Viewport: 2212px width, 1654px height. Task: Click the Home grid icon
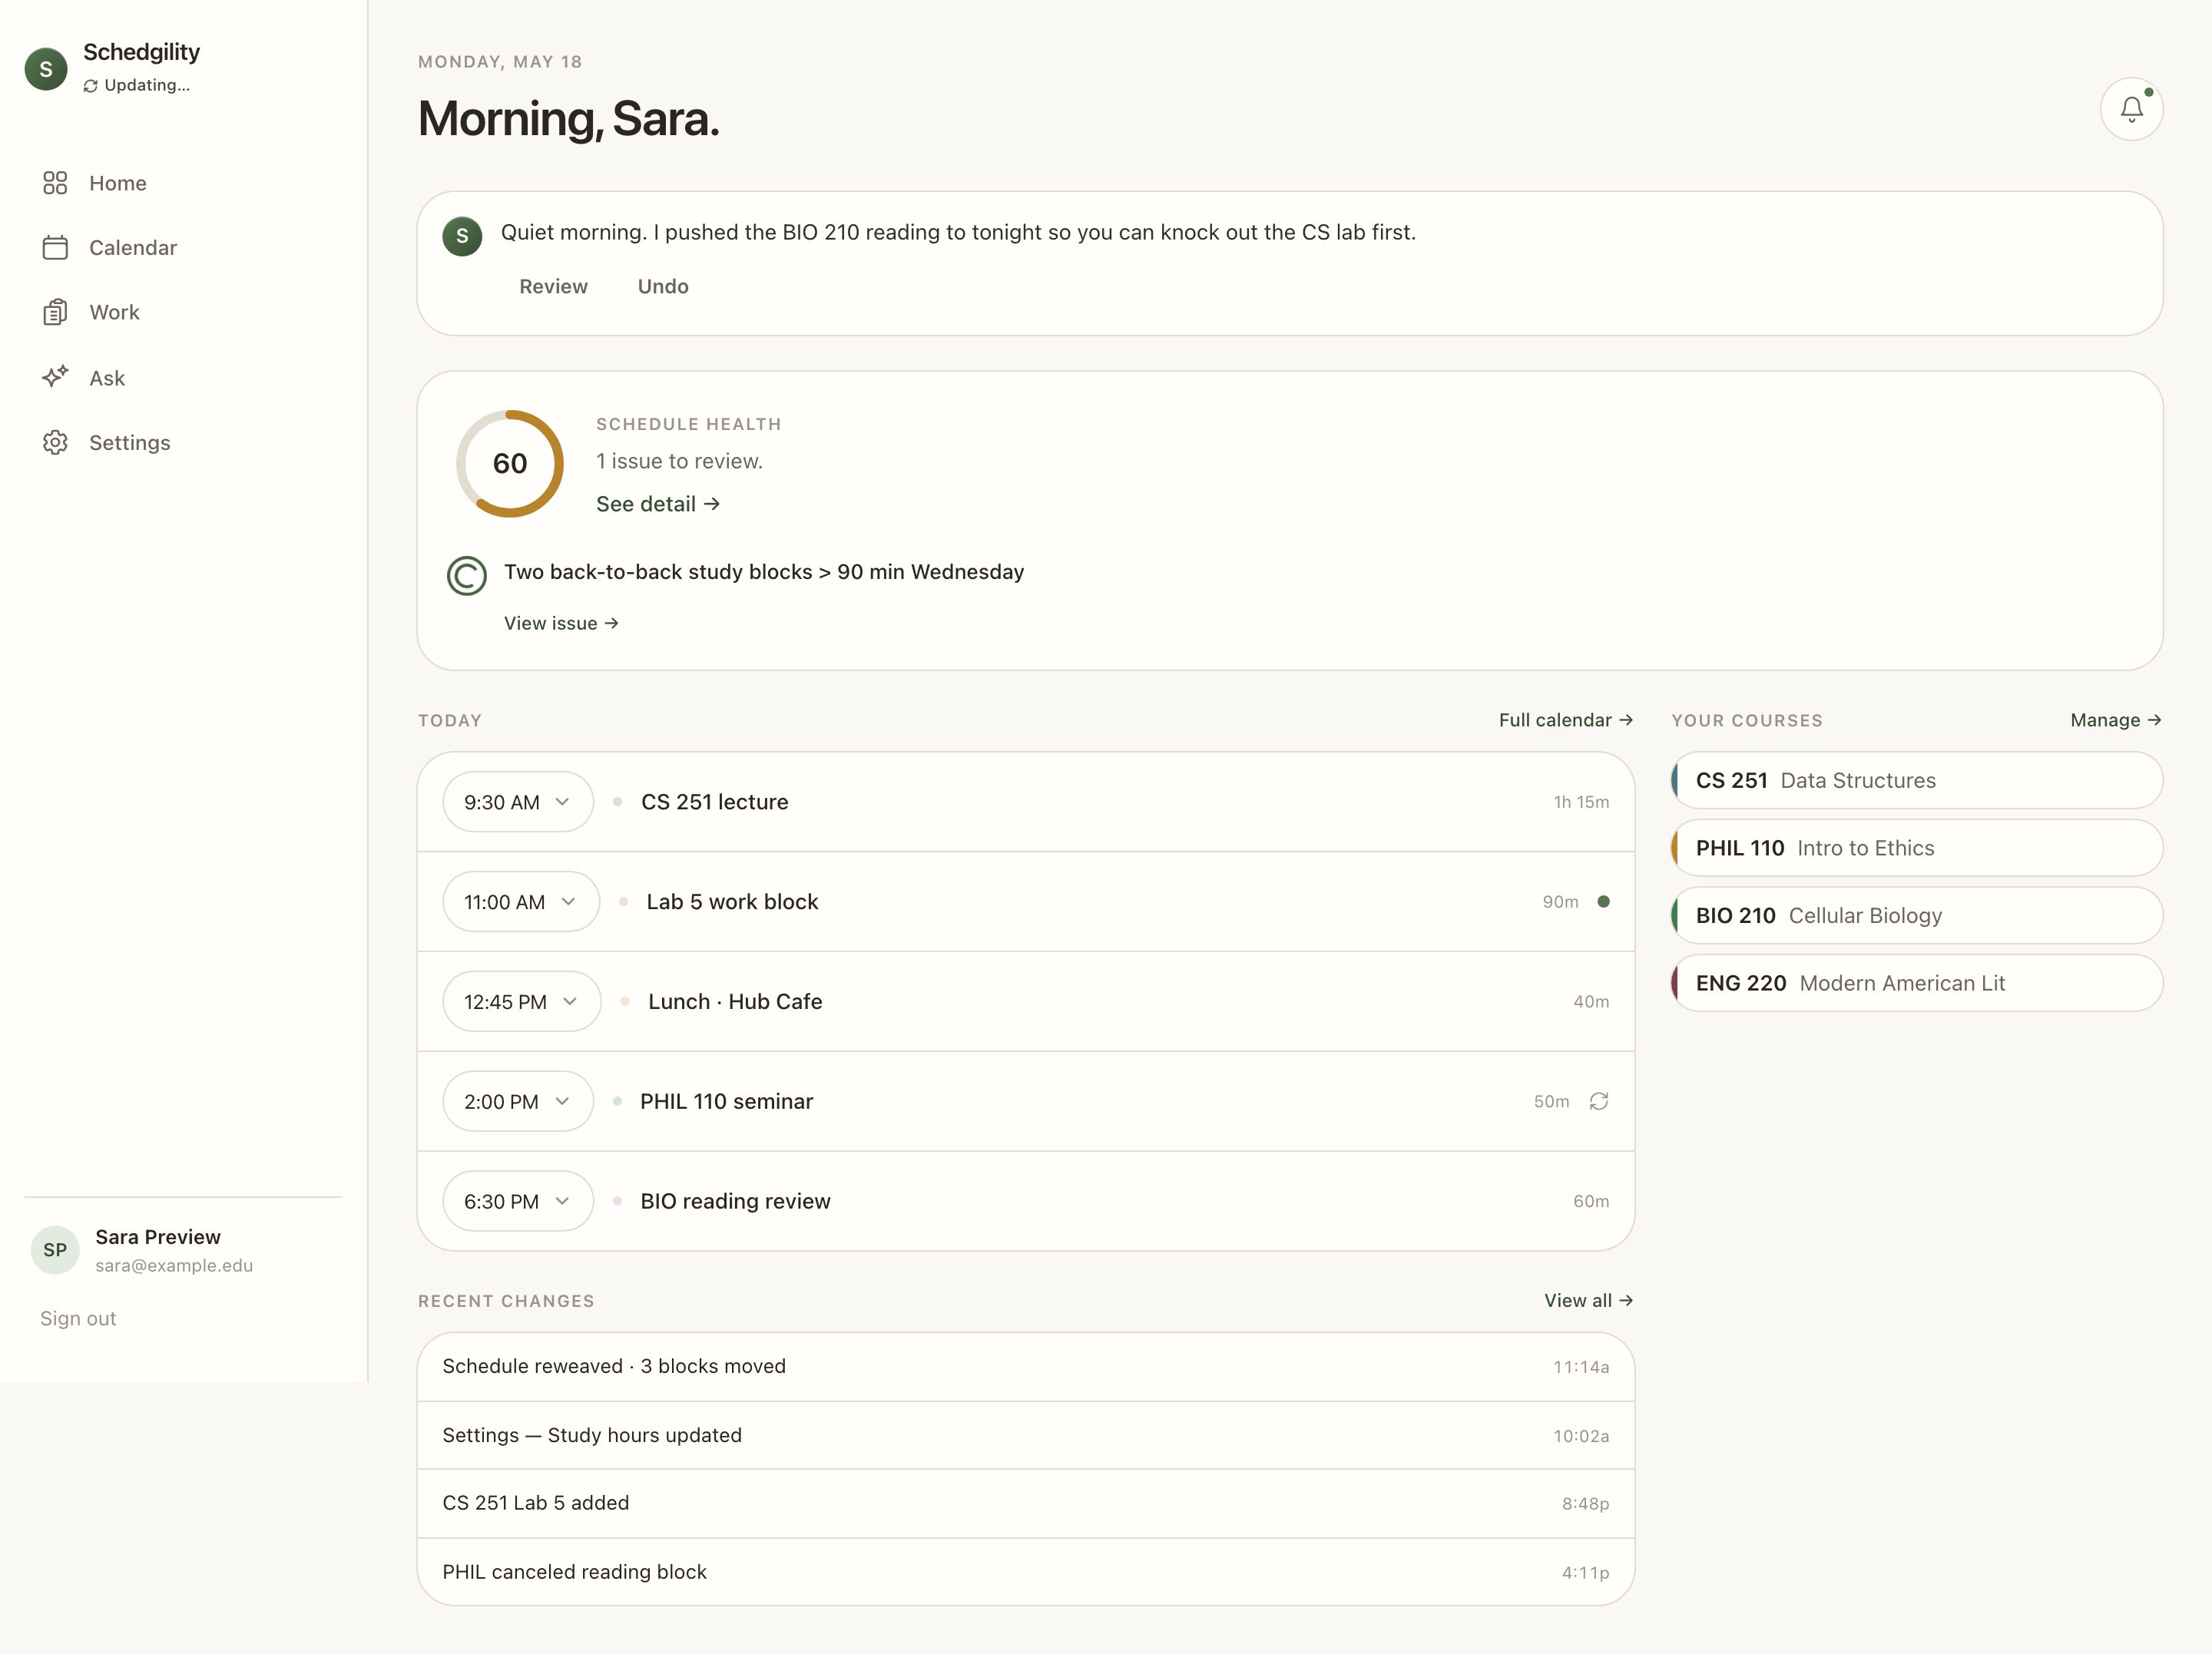pos(55,183)
